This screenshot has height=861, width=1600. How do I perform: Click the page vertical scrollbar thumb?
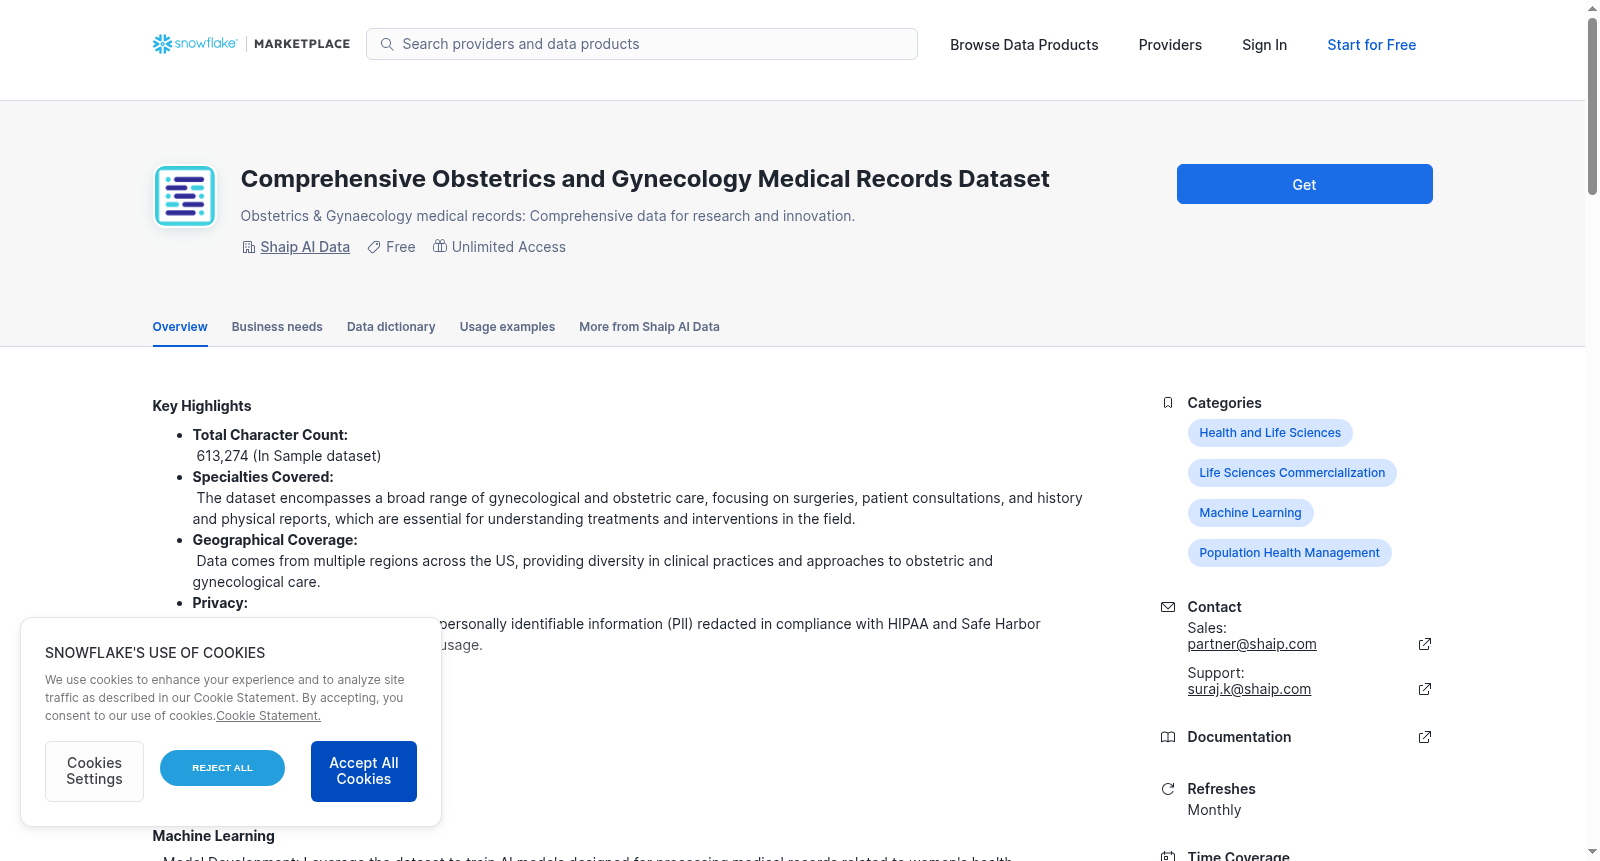click(x=1592, y=105)
